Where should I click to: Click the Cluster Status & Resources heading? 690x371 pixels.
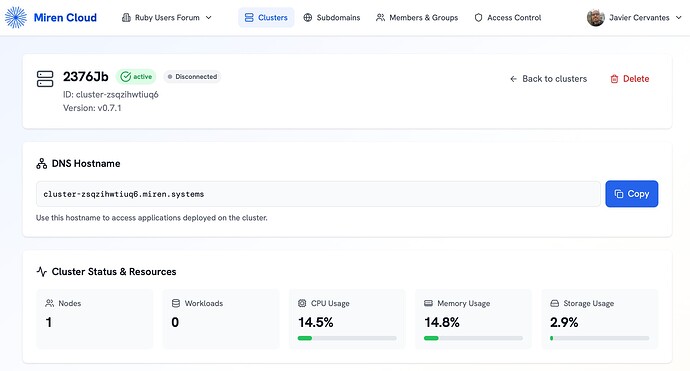(x=114, y=272)
